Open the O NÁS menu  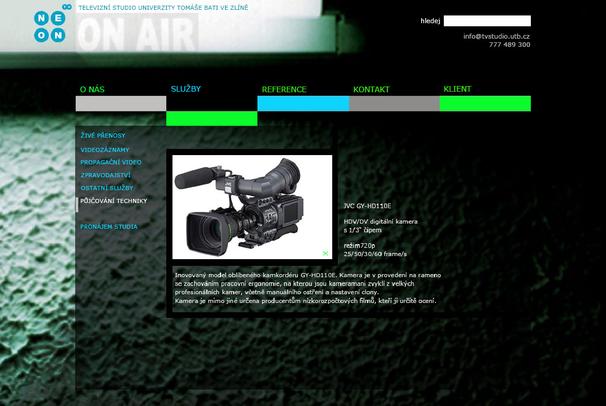(x=91, y=90)
